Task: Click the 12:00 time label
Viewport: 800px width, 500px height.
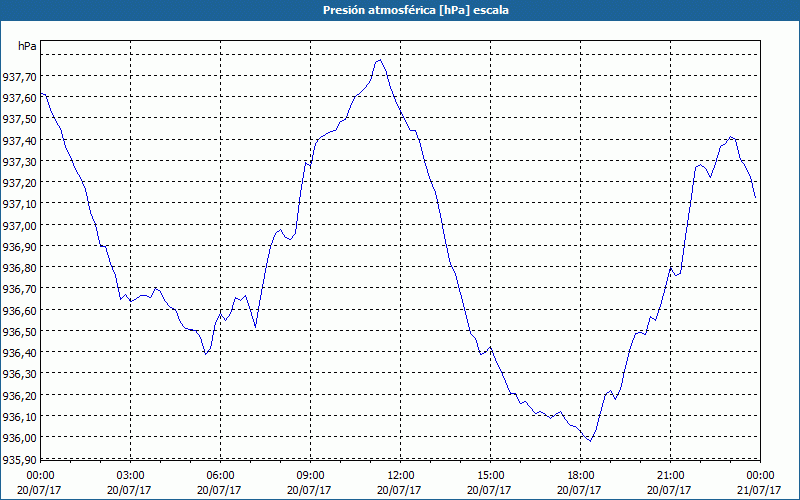Action: pos(401,476)
